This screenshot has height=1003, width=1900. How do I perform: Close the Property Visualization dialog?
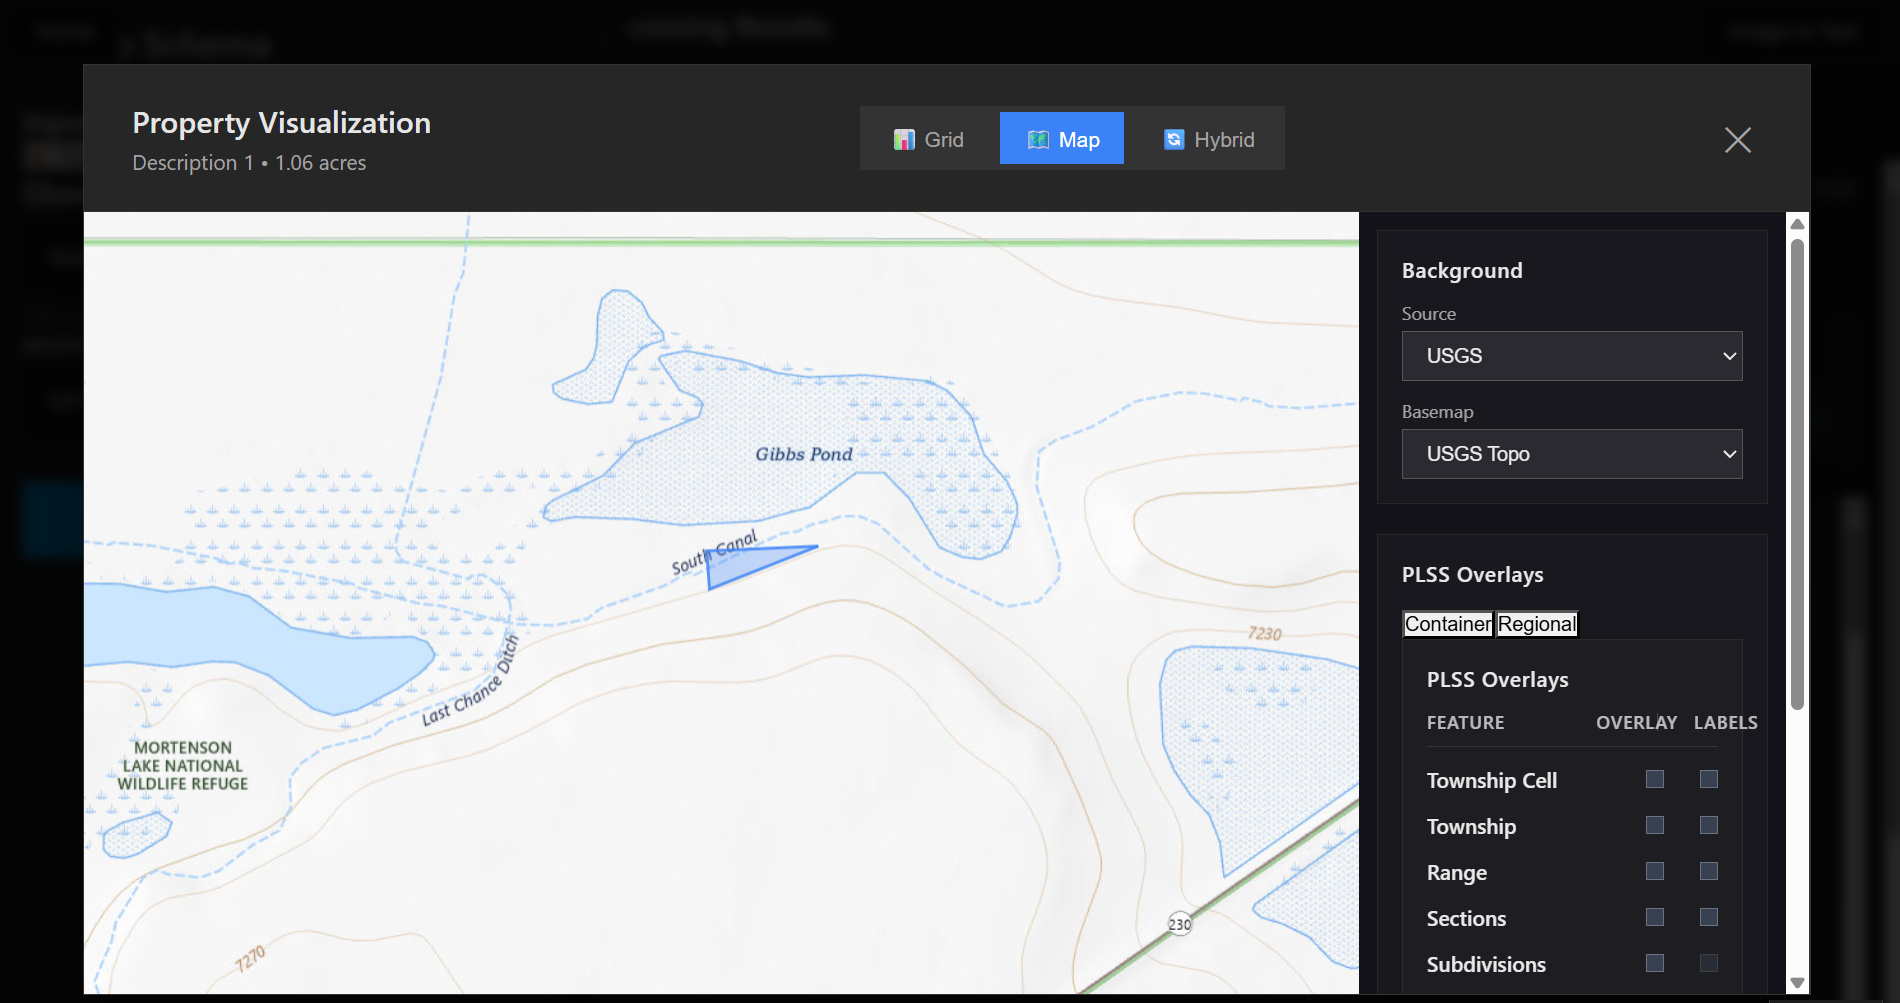[x=1738, y=140]
